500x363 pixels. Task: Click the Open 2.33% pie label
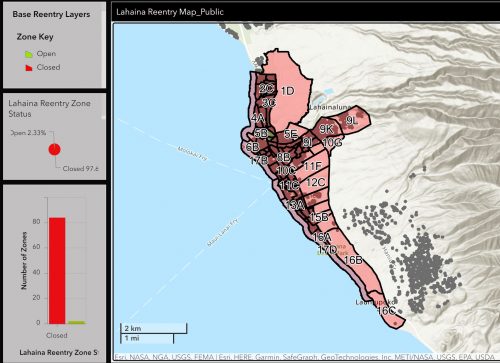[x=28, y=133]
